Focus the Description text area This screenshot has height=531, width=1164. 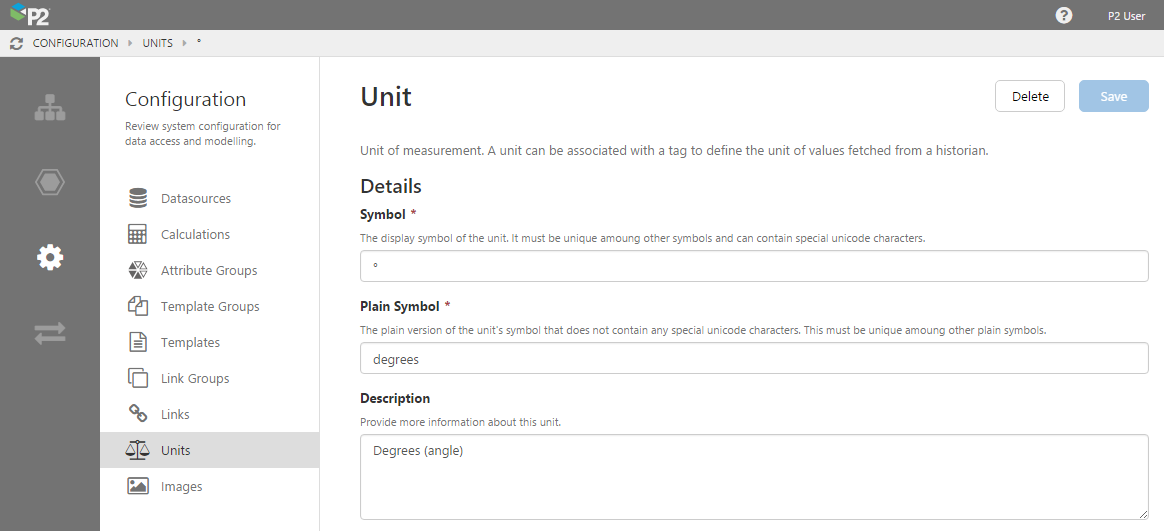753,476
